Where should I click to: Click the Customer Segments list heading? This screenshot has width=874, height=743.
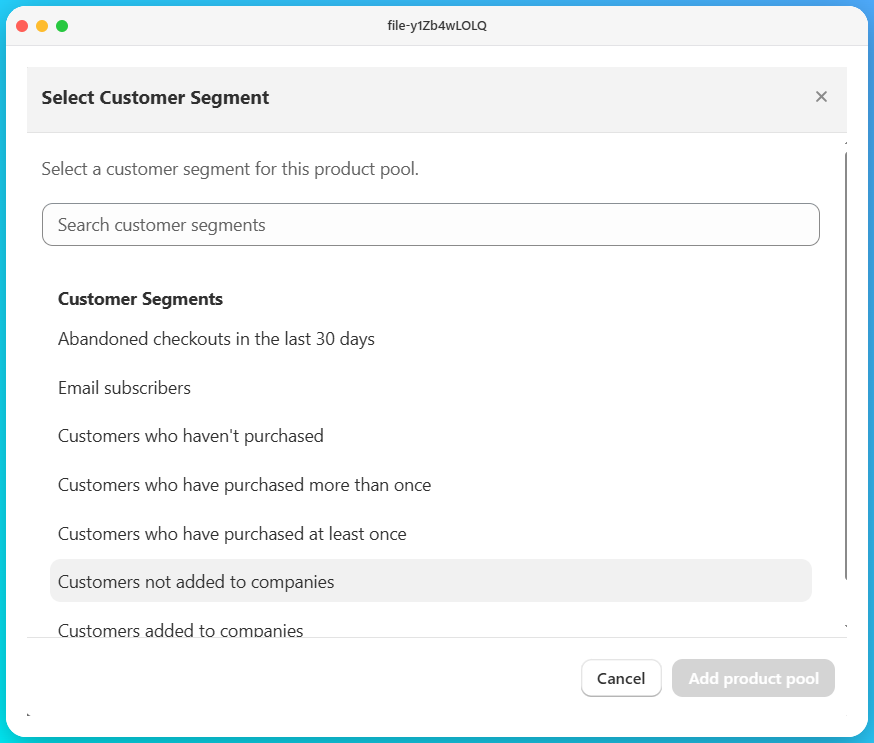(x=140, y=299)
